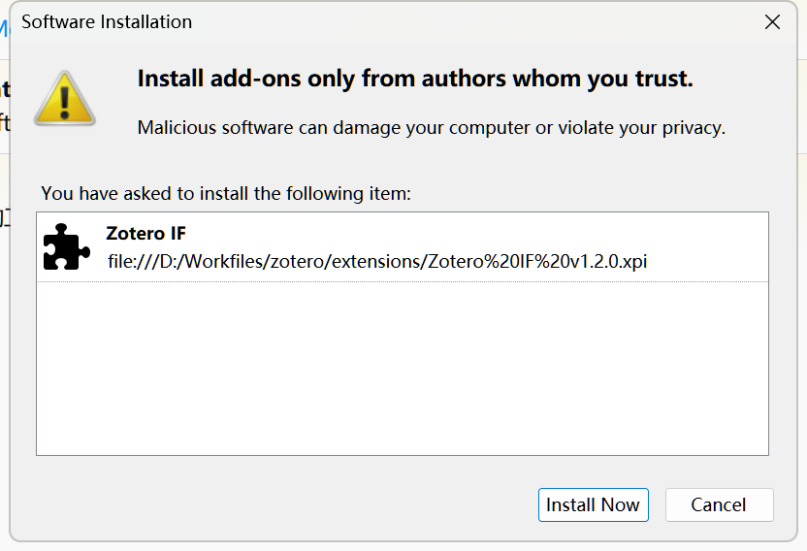The width and height of the screenshot is (807, 551).
Task: Click the dotted separator under the Zotero IF entry
Action: (402, 281)
